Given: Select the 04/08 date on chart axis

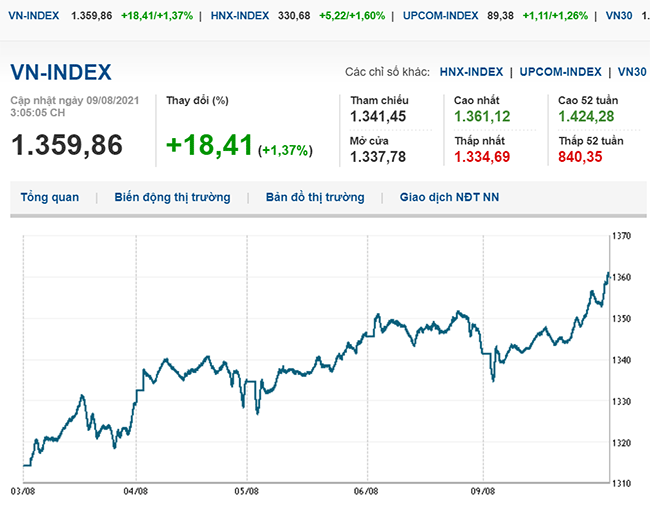Looking at the screenshot, I should pos(135,491).
